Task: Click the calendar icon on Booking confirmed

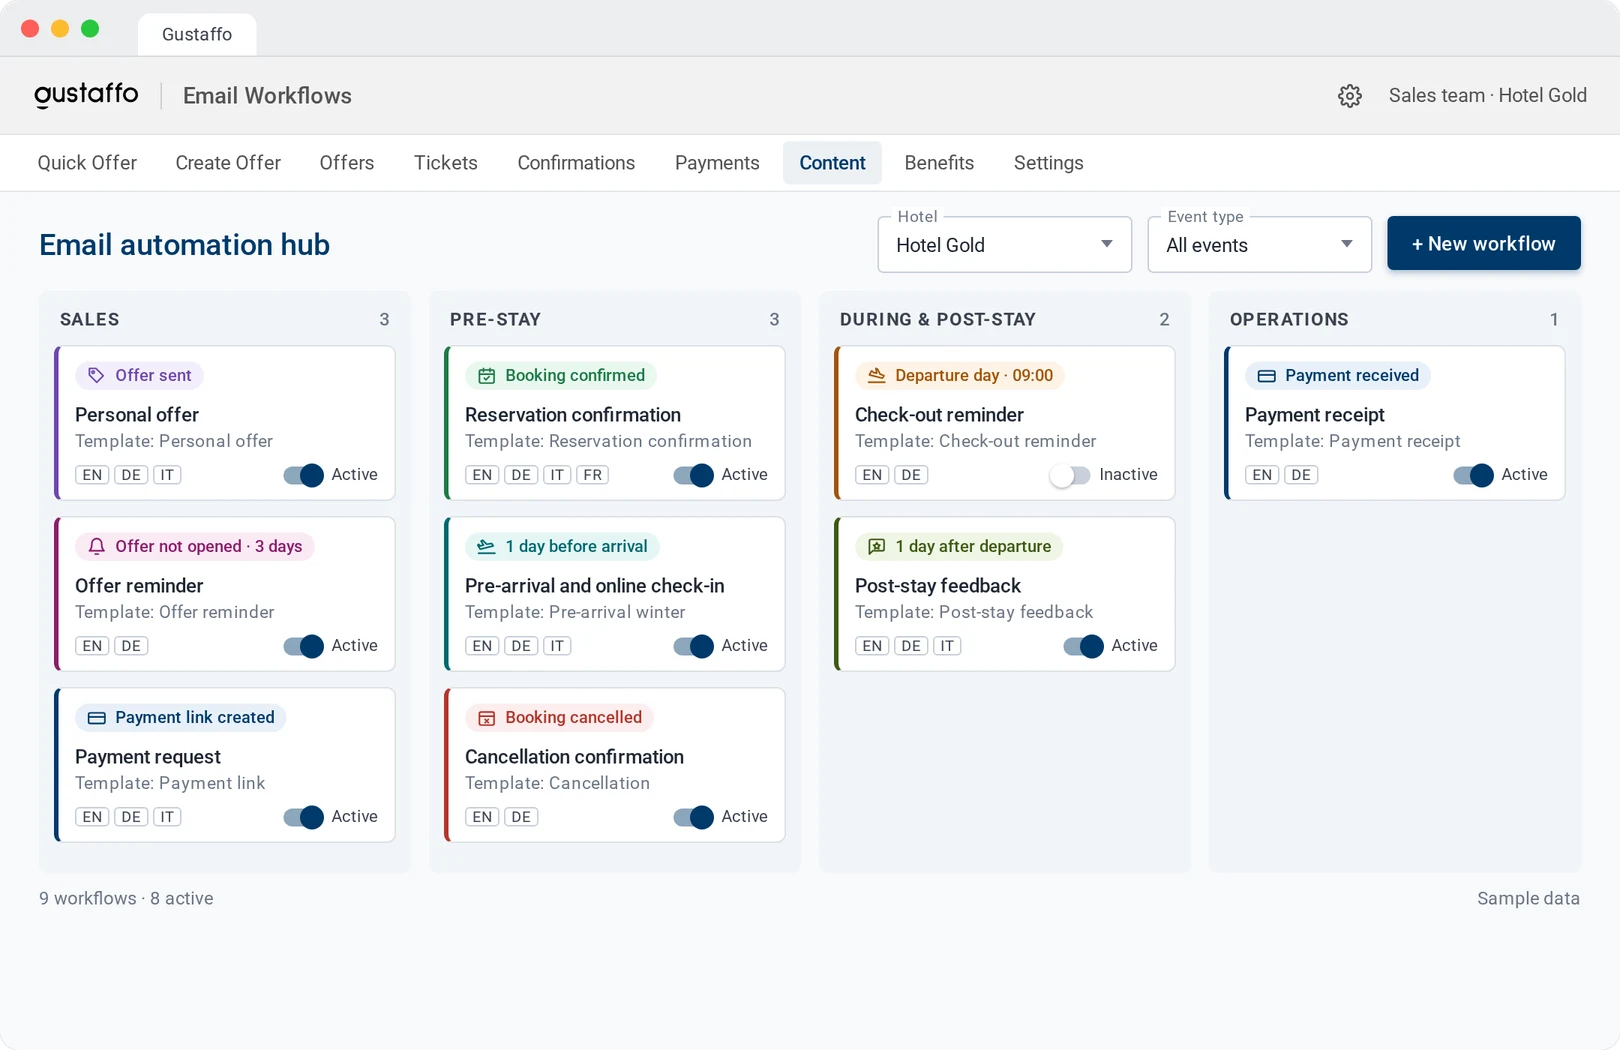Action: point(486,376)
